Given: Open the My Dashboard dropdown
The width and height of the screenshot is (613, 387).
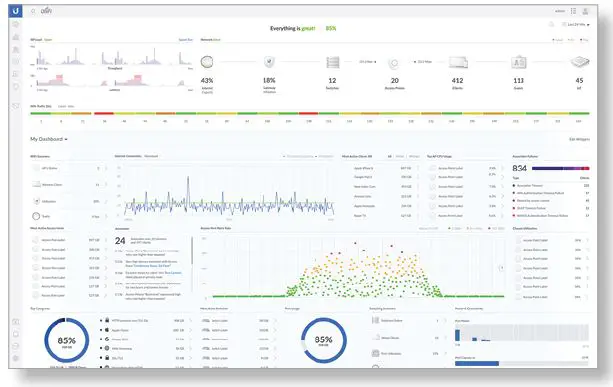Looking at the screenshot, I should pyautogui.click(x=49, y=139).
